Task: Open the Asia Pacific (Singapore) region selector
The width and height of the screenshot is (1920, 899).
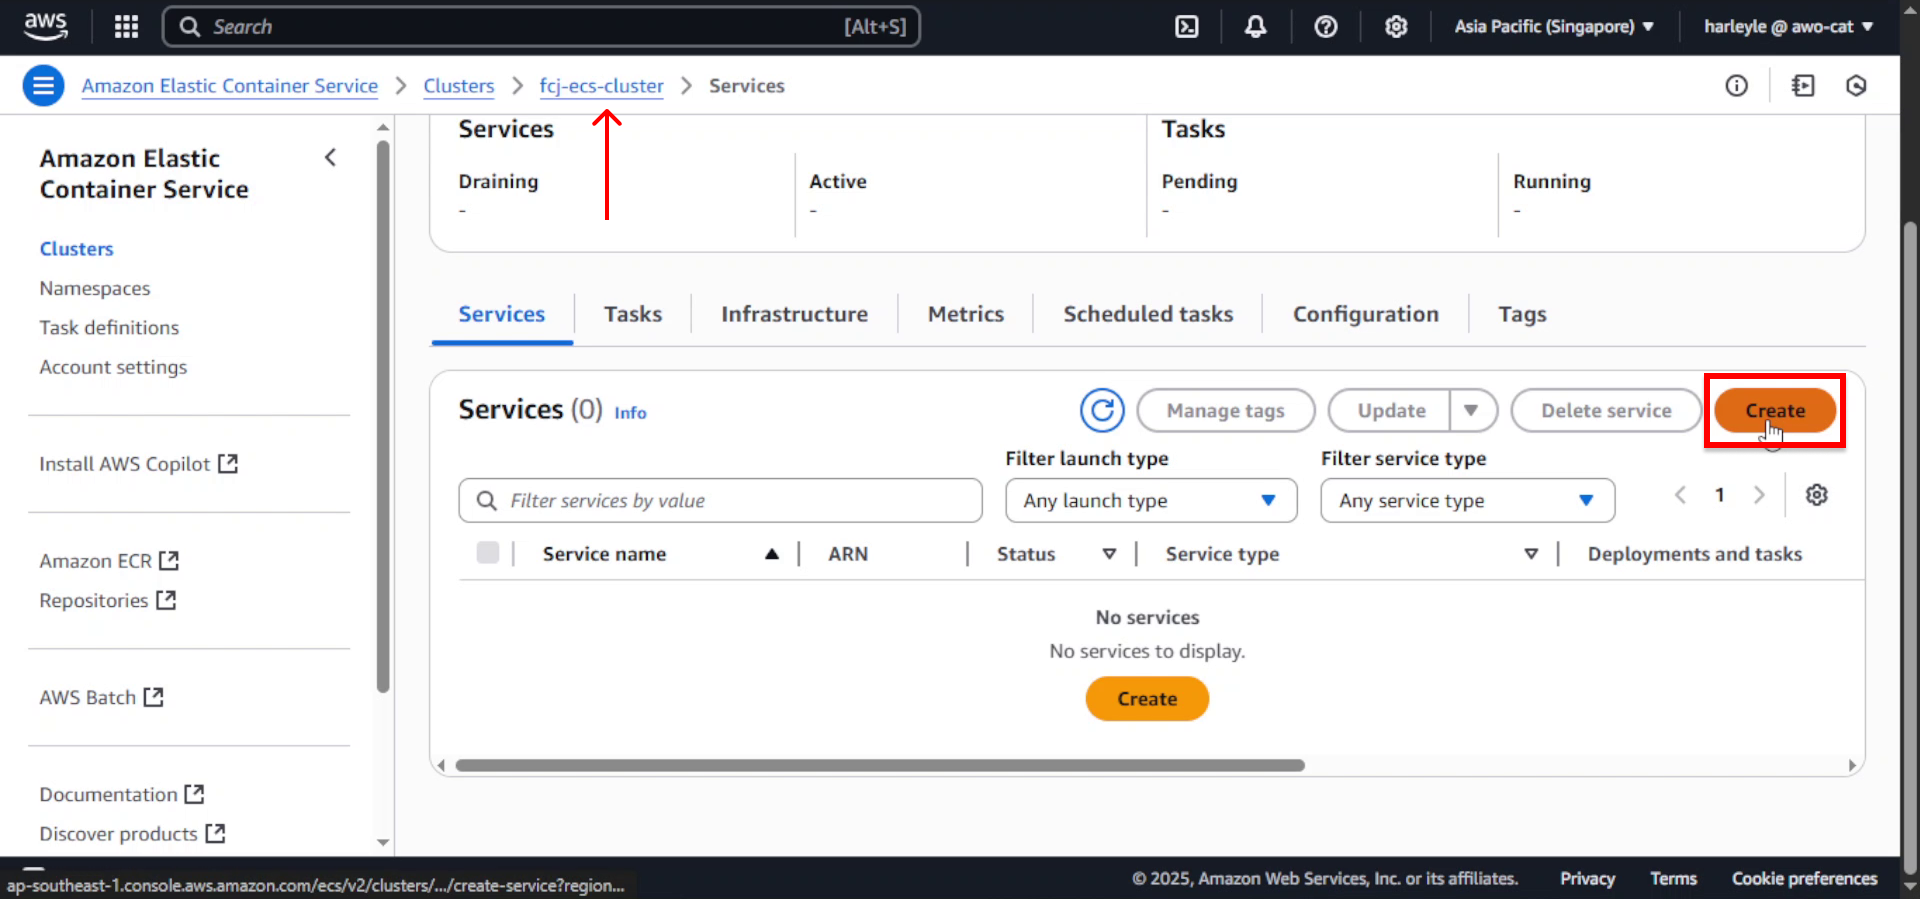Action: coord(1554,27)
